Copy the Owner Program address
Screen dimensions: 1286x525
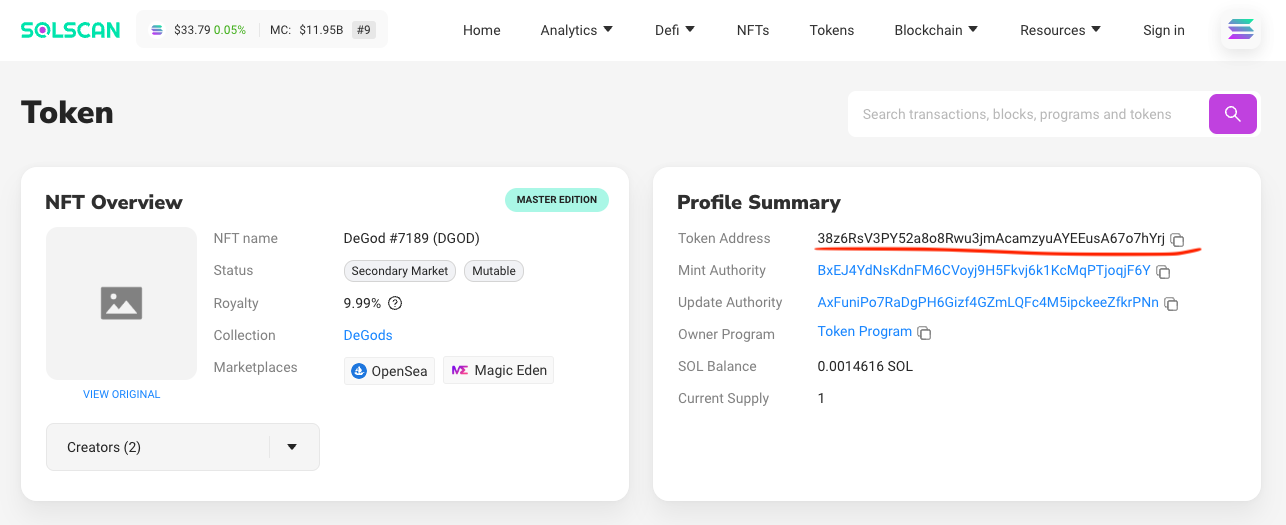pyautogui.click(x=924, y=333)
